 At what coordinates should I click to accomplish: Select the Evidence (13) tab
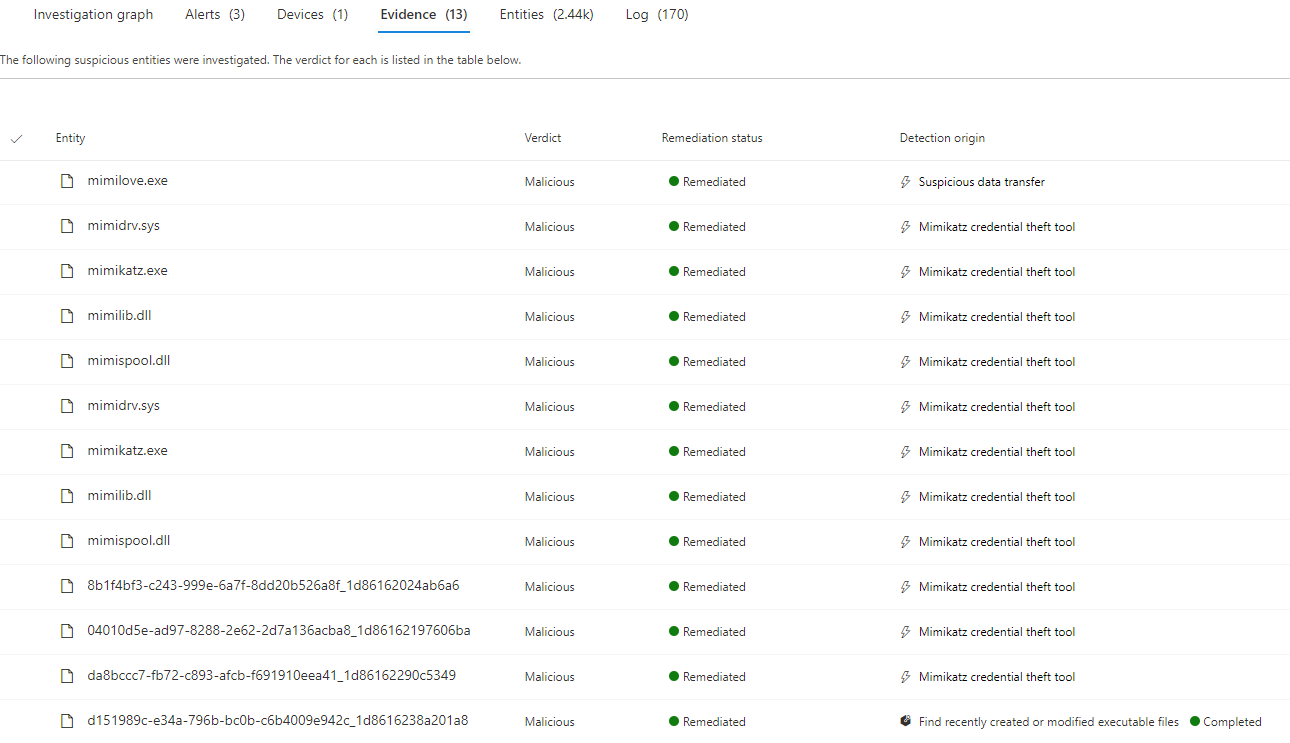tap(424, 15)
